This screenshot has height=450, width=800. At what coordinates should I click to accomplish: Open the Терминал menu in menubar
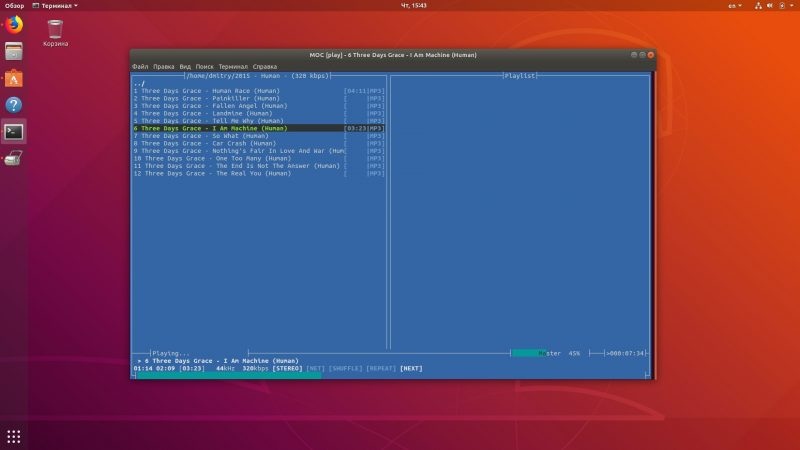click(233, 66)
